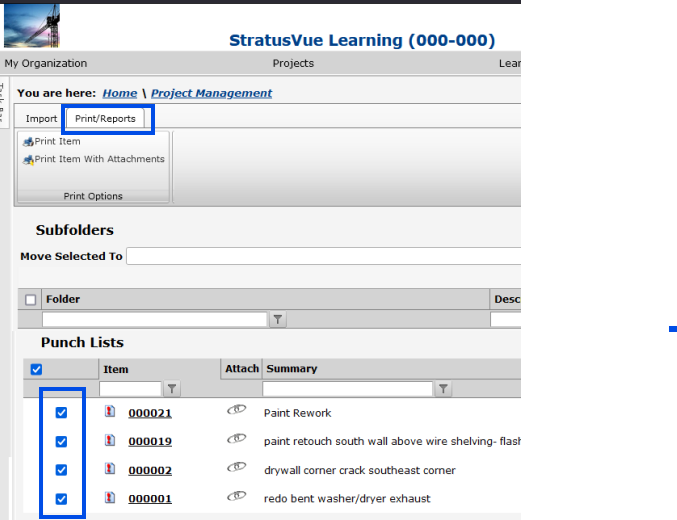The image size is (677, 520).
Task: Open the Move Selected To dropdown field
Action: pyautogui.click(x=323, y=256)
